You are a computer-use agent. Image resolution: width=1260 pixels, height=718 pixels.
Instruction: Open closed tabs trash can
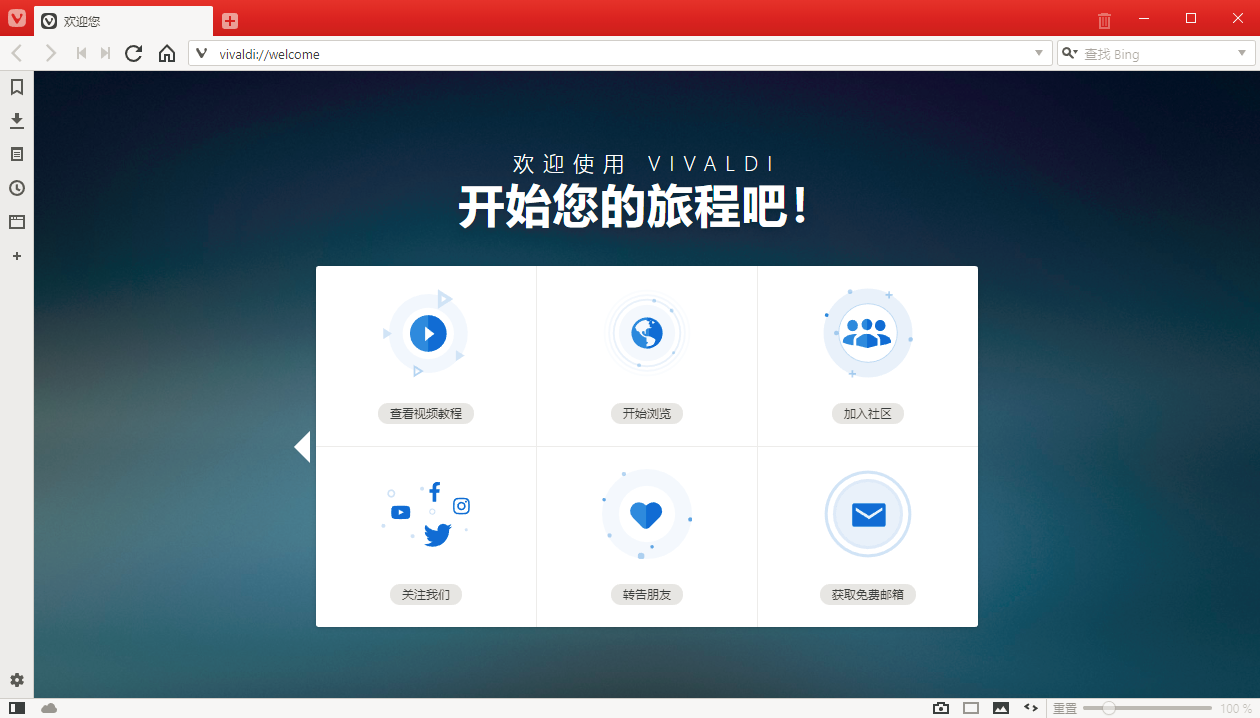pos(1104,20)
